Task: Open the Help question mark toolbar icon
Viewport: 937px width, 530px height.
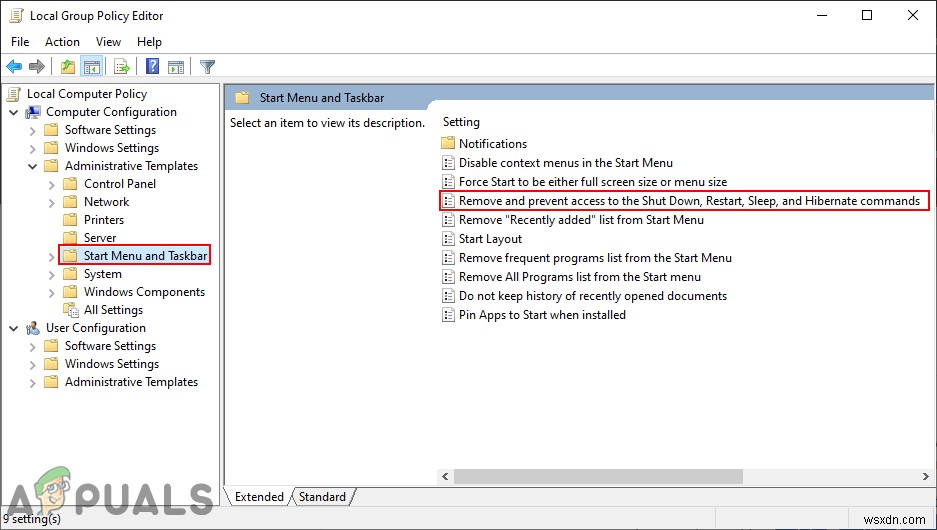Action: pyautogui.click(x=152, y=66)
